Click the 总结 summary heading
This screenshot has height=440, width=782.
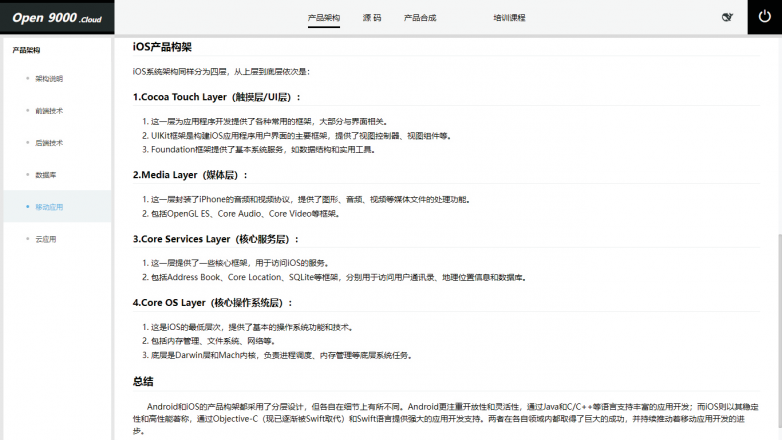(x=143, y=381)
